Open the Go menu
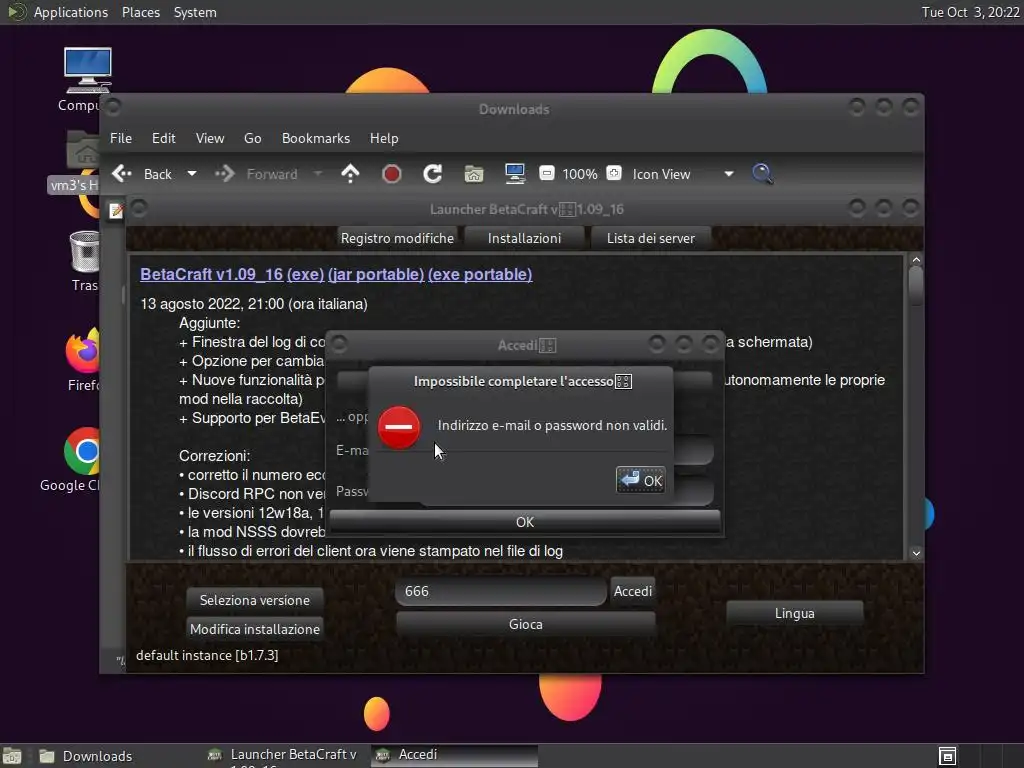 coord(253,138)
